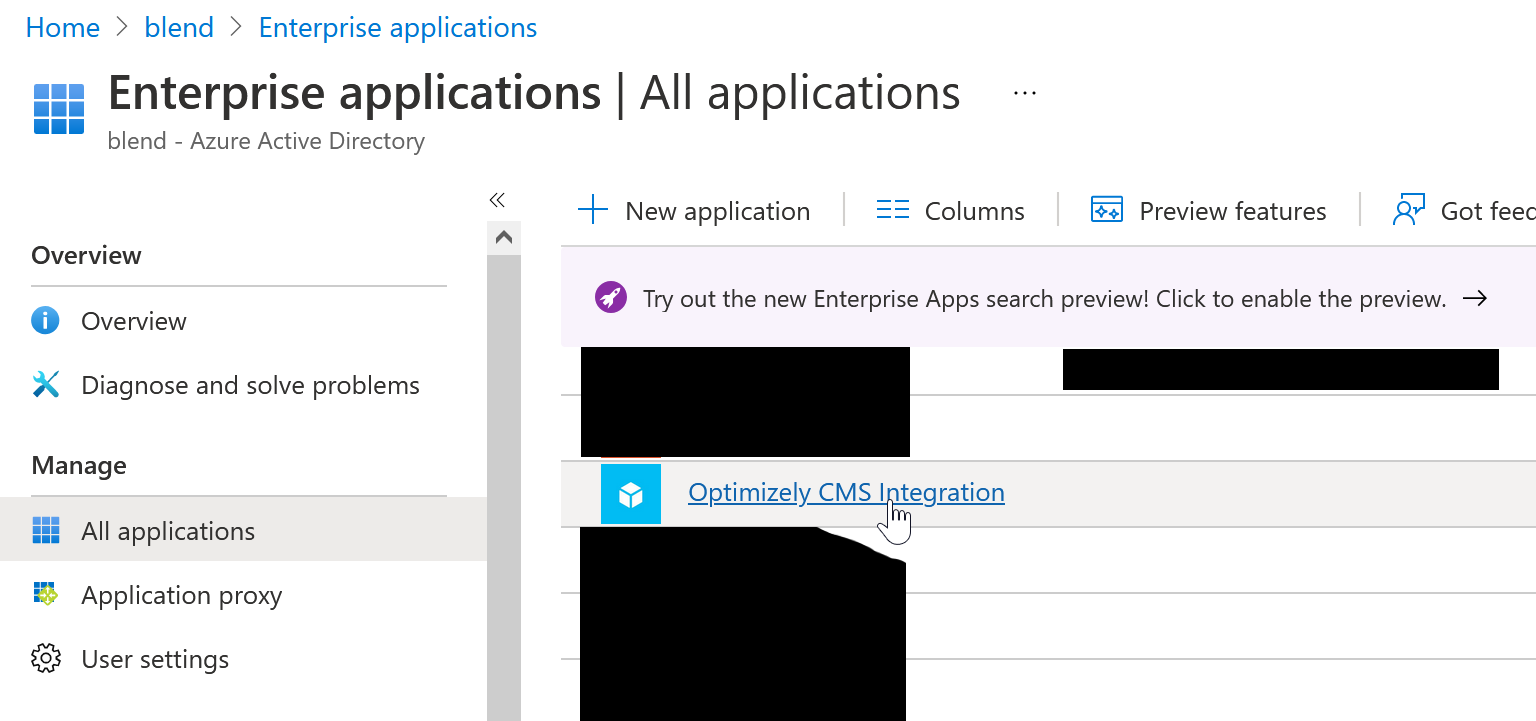Click the Diagnose wrench icon
This screenshot has height=721, width=1536.
point(46,385)
